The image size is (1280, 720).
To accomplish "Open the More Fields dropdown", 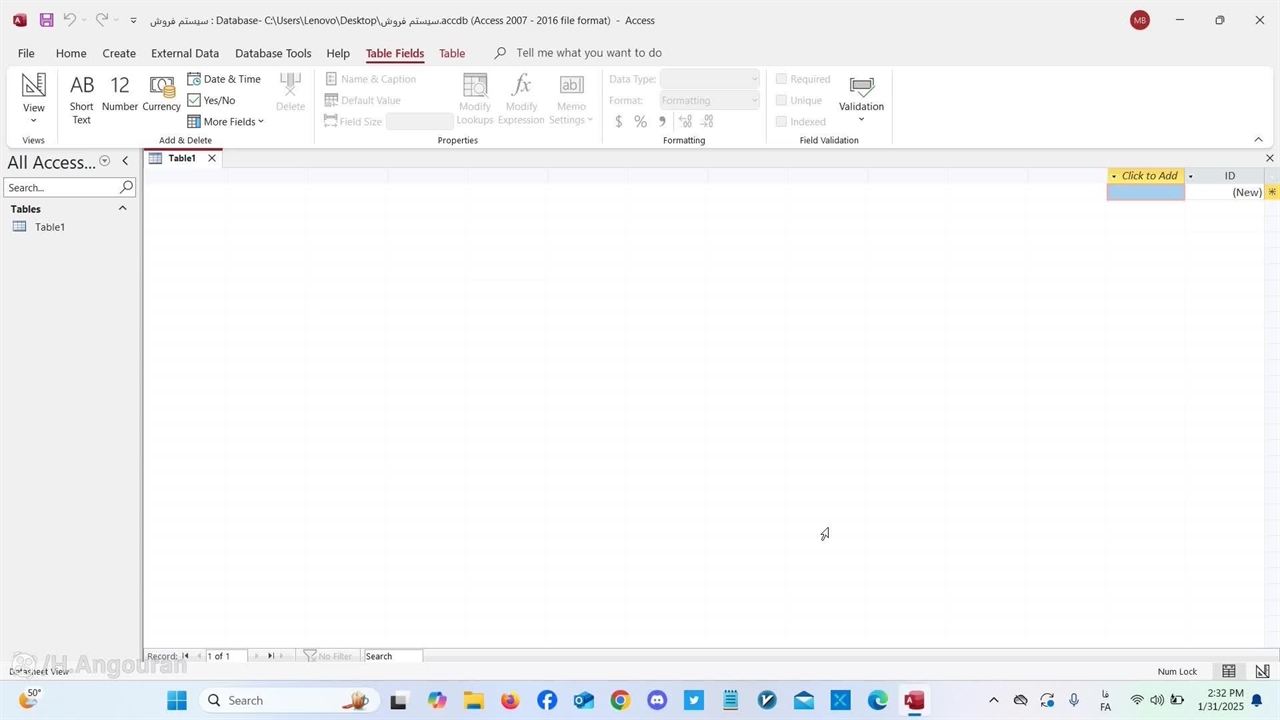I will point(226,122).
